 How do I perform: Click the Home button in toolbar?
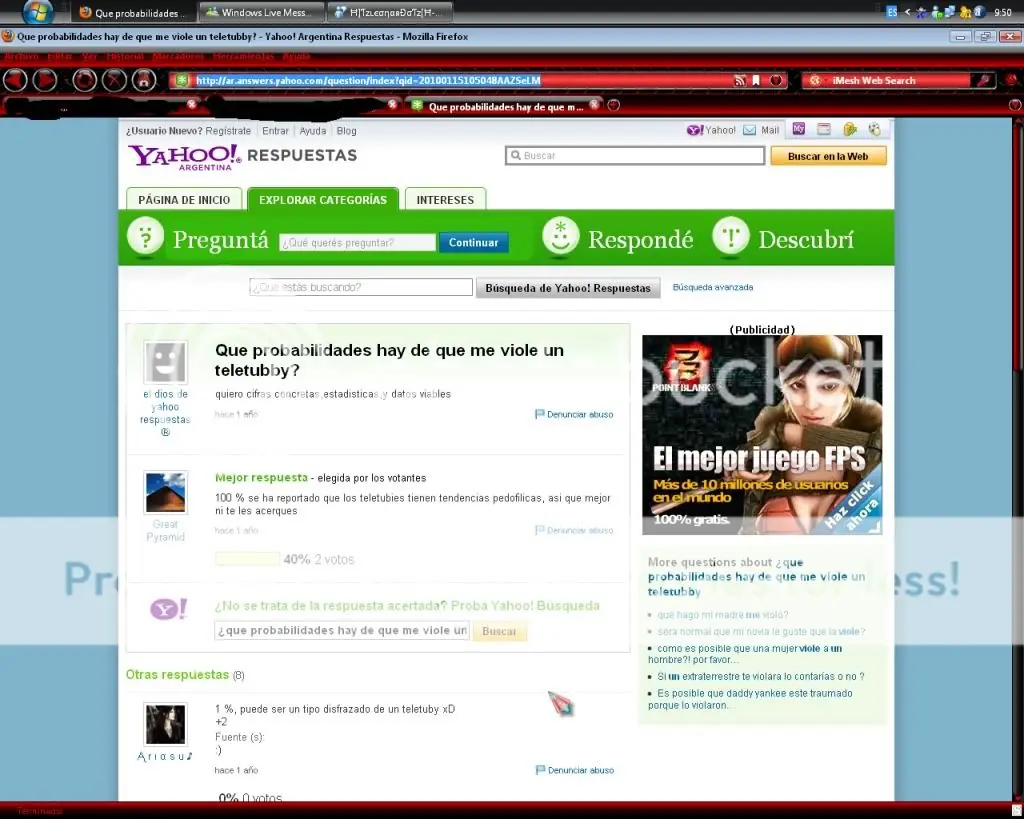point(144,80)
